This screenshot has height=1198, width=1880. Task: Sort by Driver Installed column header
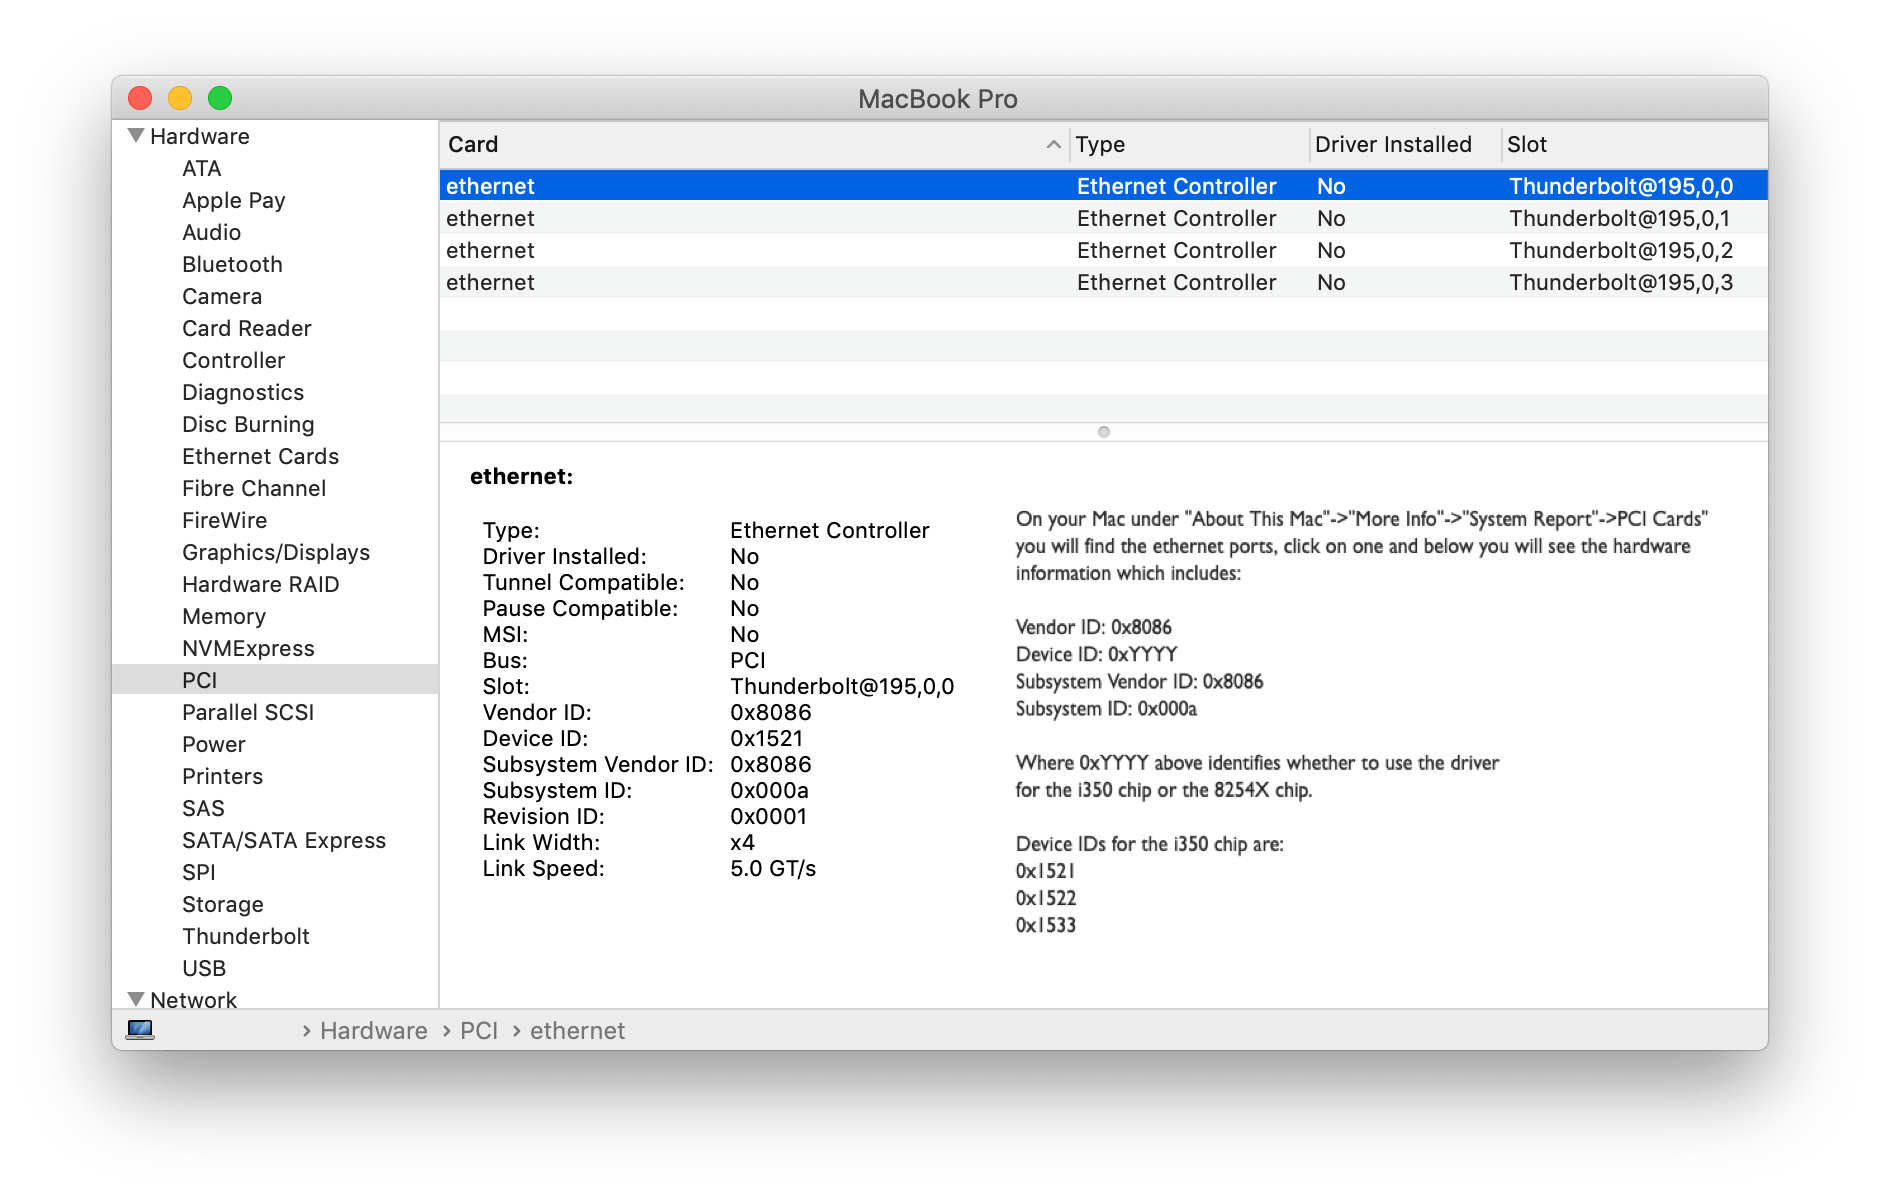point(1405,144)
